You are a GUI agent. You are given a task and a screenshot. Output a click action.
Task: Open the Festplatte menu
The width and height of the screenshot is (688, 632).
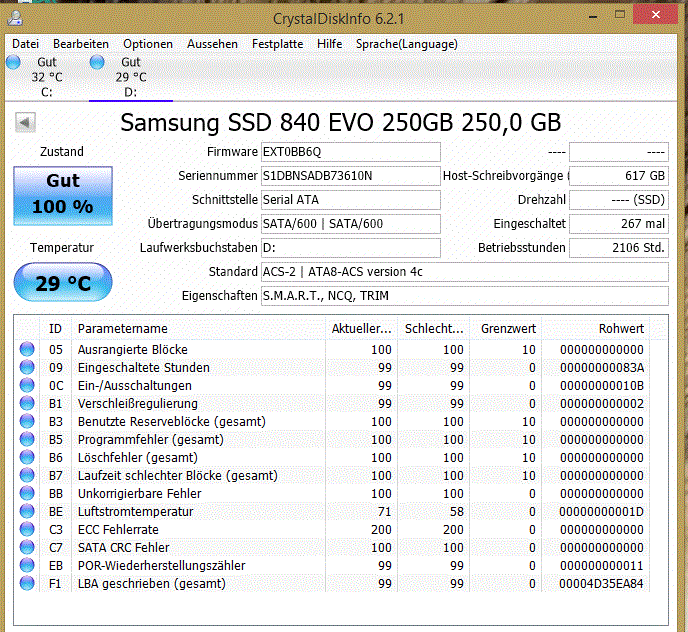(x=277, y=44)
